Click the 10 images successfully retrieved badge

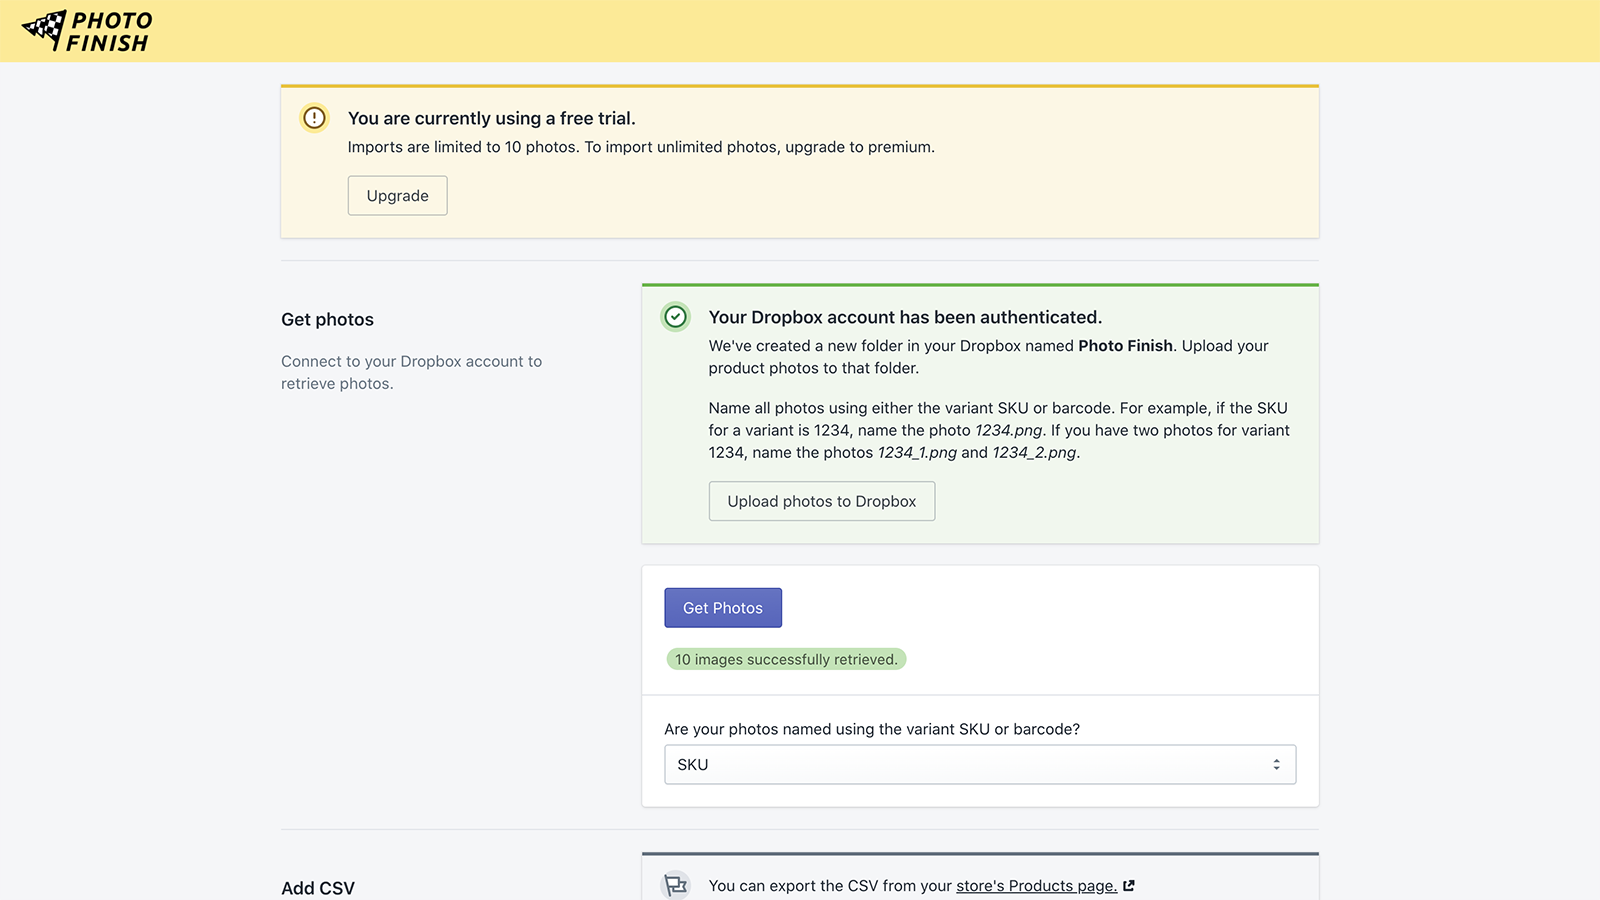point(786,659)
